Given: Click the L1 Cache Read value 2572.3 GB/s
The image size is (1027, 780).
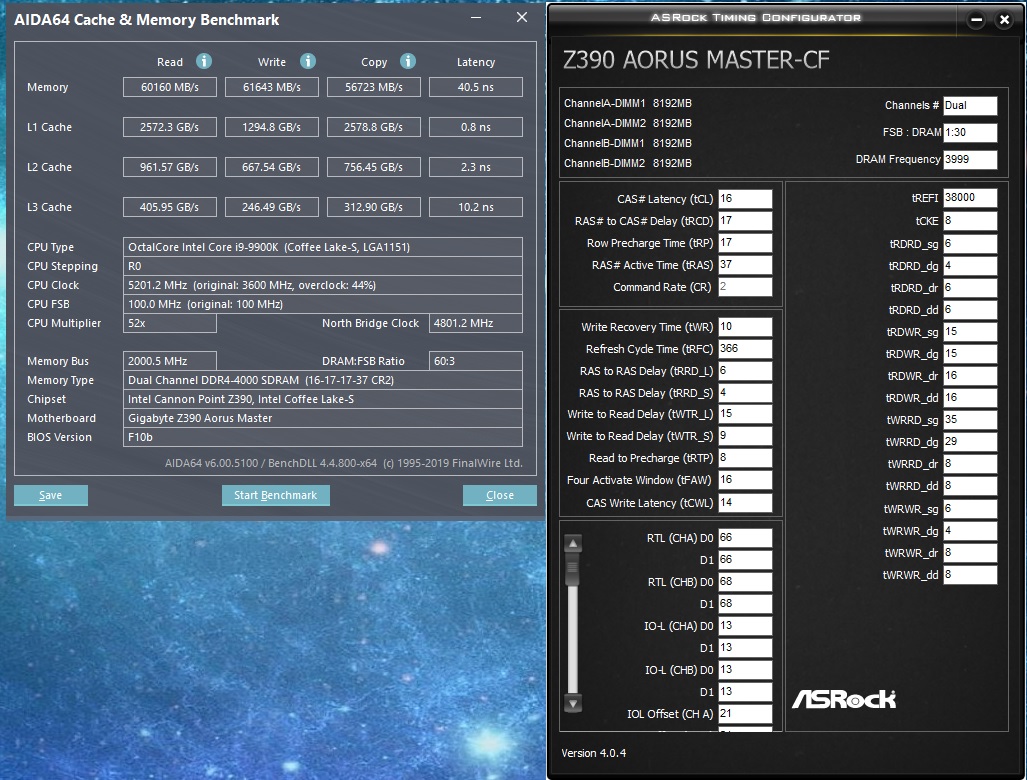Looking at the screenshot, I should (x=170, y=127).
